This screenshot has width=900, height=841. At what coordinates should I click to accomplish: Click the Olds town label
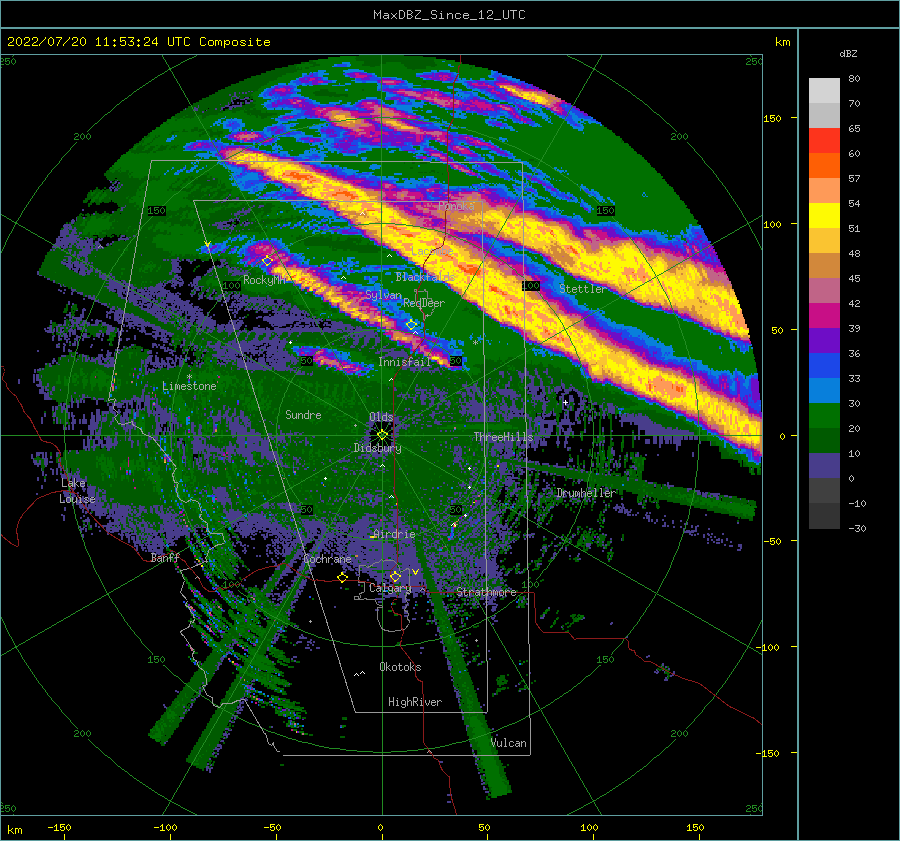point(381,417)
